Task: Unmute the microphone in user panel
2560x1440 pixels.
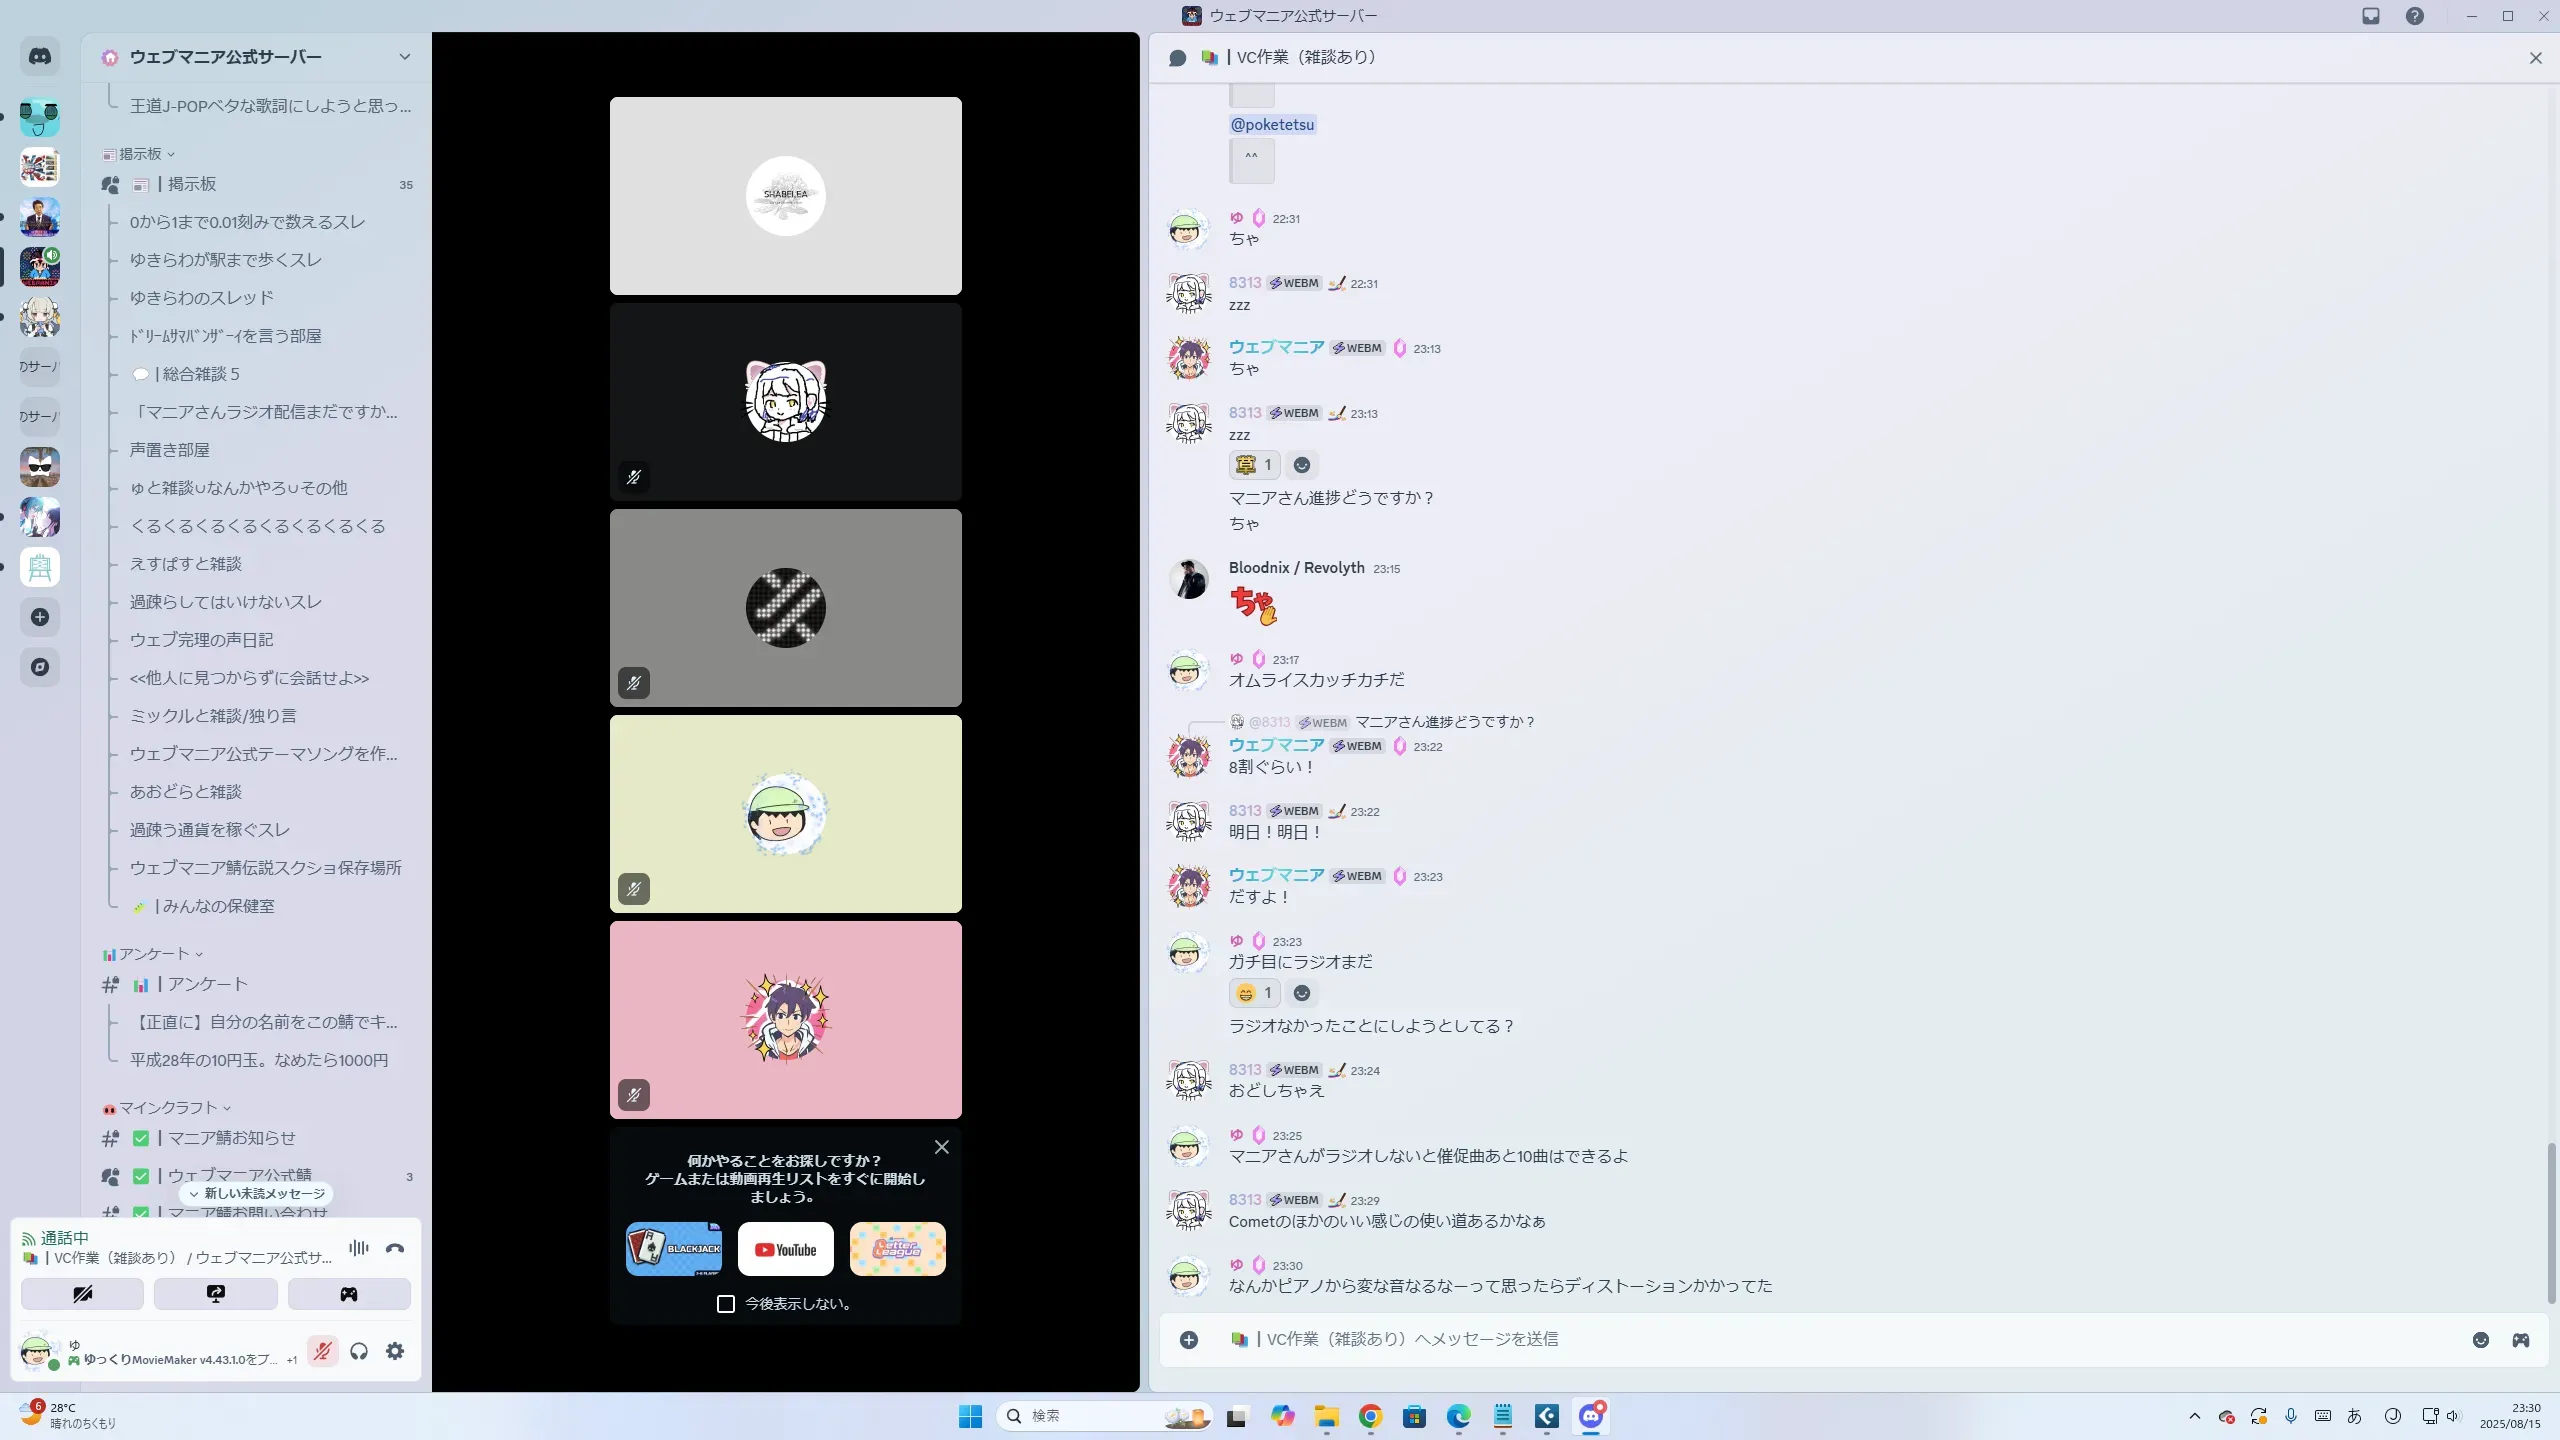Action: tap(322, 1352)
